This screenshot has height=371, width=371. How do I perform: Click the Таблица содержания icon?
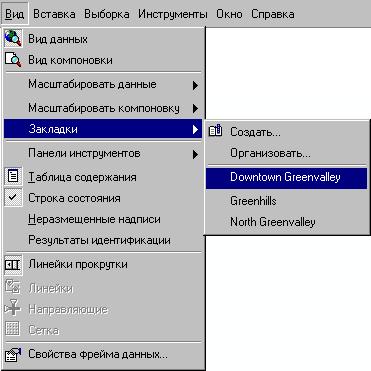(13, 176)
